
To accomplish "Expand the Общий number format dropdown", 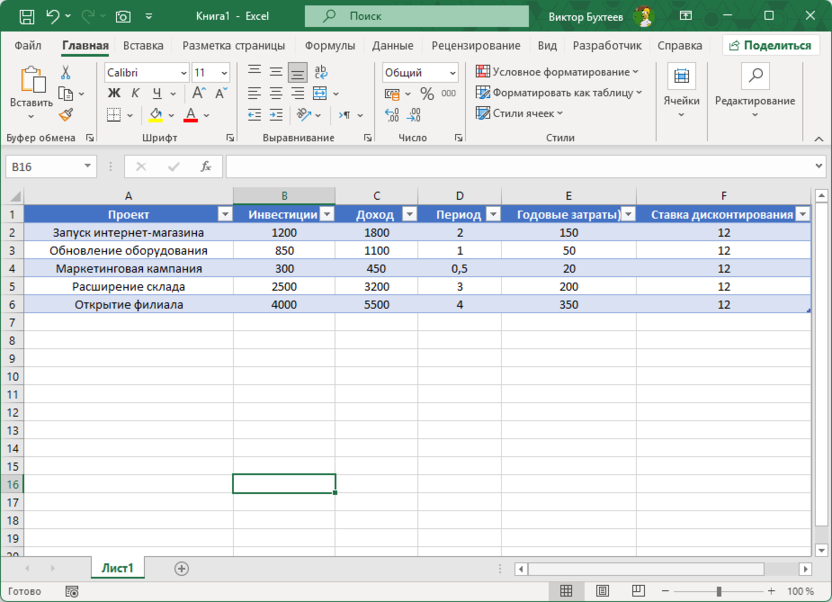I will tap(452, 73).
